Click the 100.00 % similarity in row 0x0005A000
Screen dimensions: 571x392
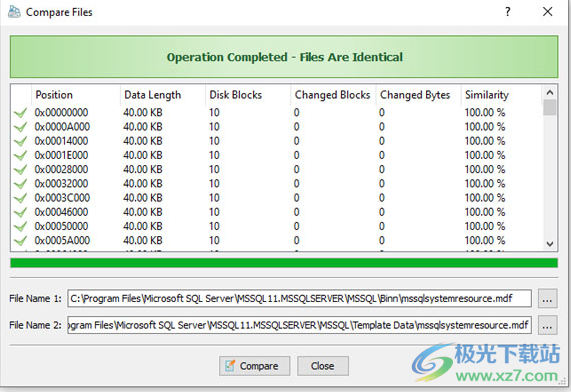tap(485, 240)
